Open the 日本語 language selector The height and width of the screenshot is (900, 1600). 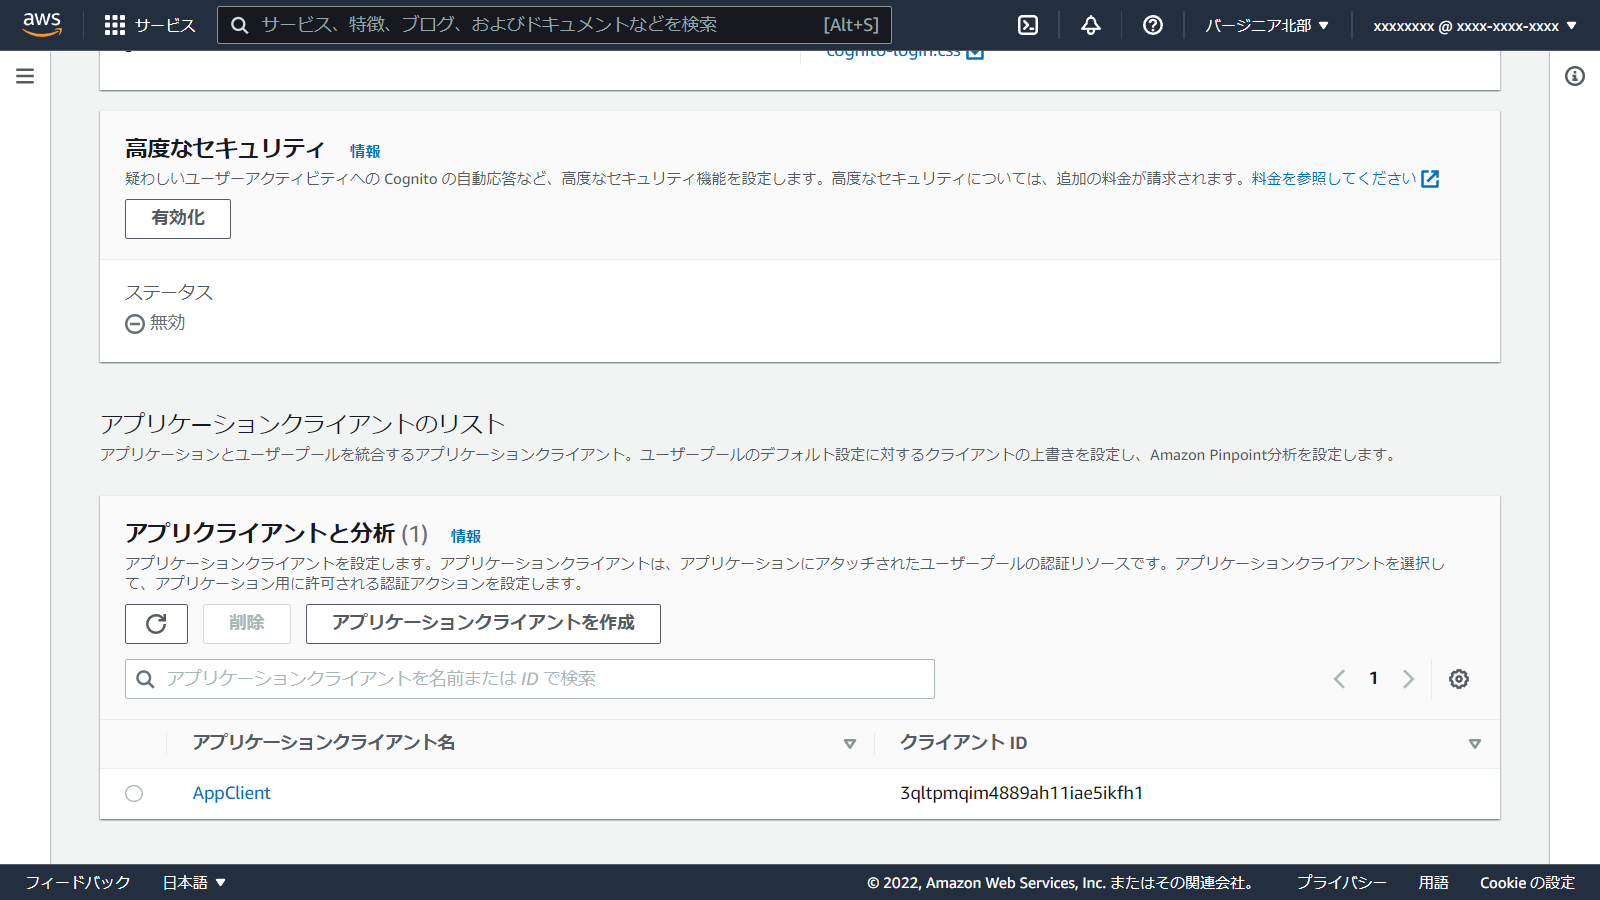(194, 882)
